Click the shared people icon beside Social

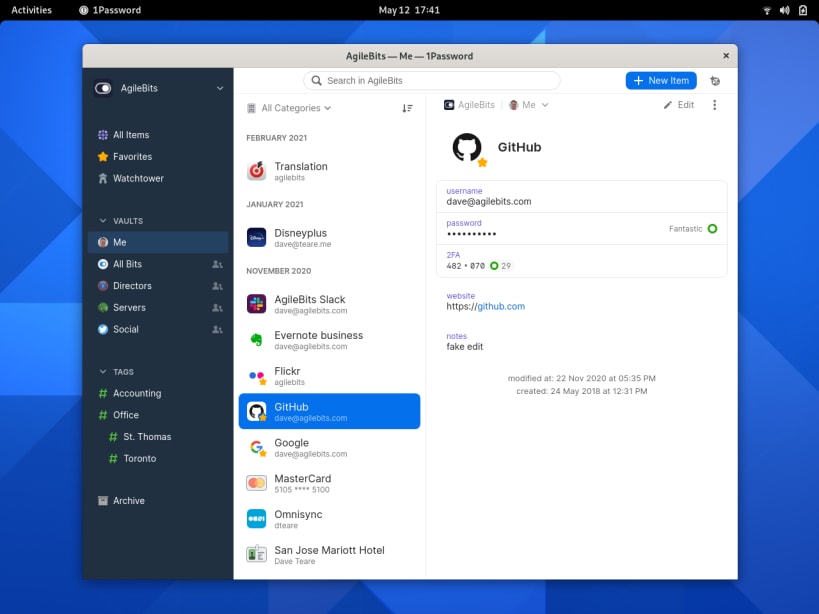[217, 329]
